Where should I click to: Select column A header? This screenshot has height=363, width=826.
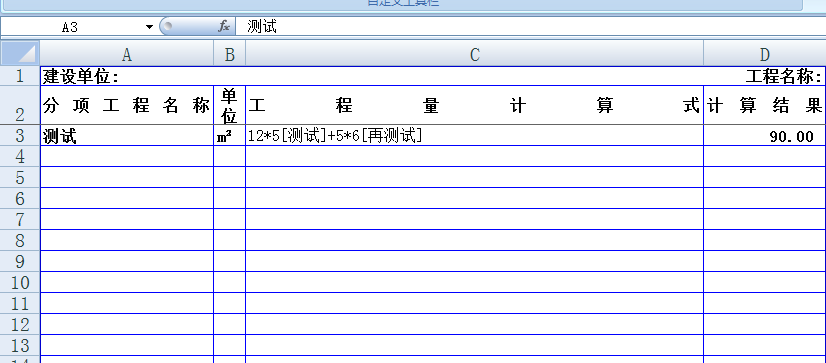[x=126, y=54]
